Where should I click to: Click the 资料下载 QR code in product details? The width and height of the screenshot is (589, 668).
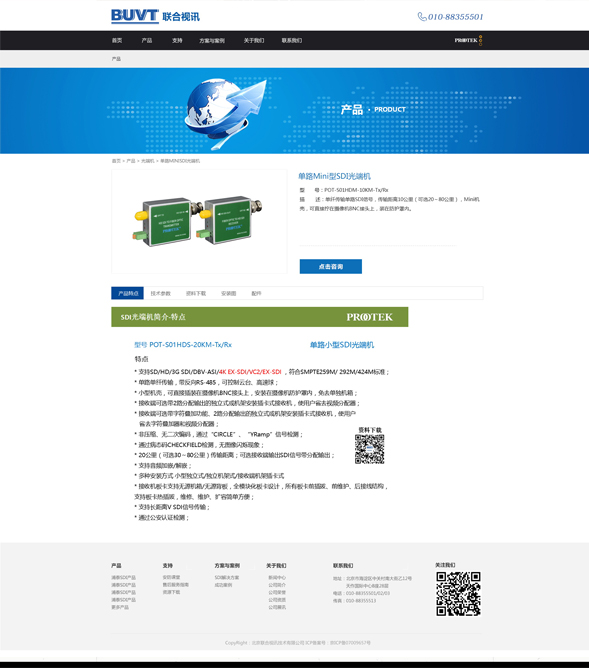(370, 449)
